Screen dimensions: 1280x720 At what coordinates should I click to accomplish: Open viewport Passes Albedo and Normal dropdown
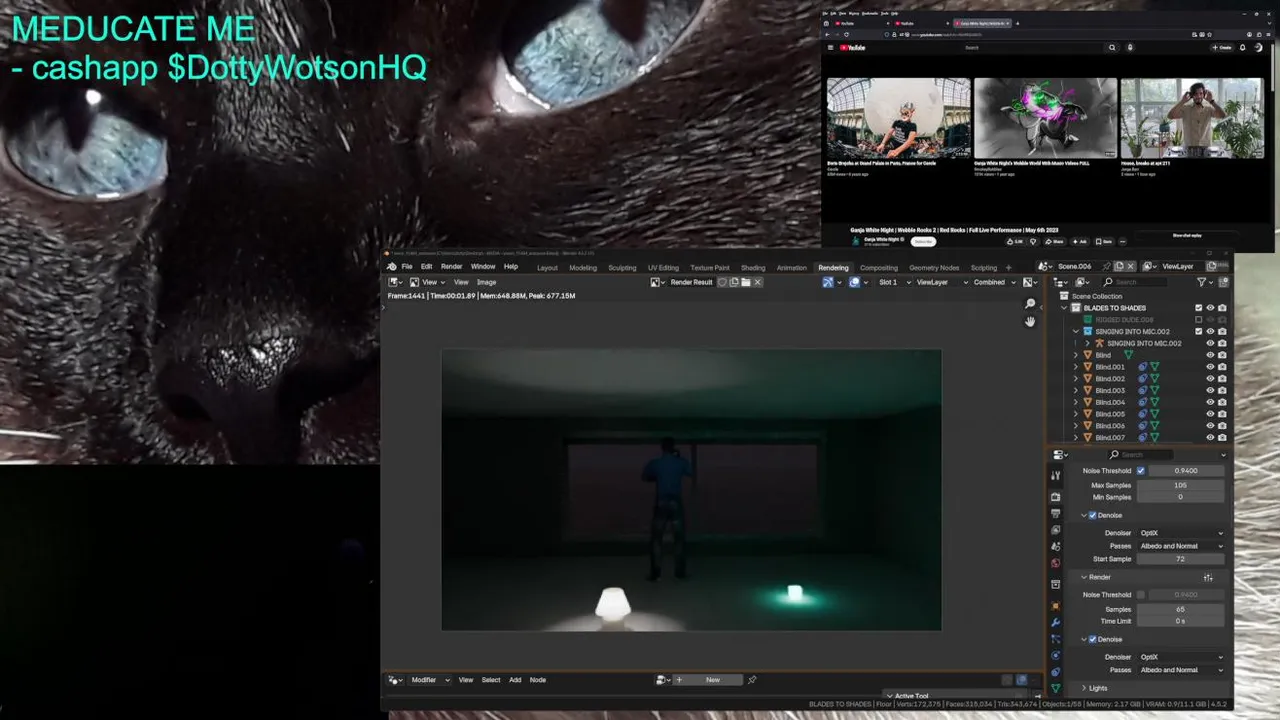click(1181, 546)
